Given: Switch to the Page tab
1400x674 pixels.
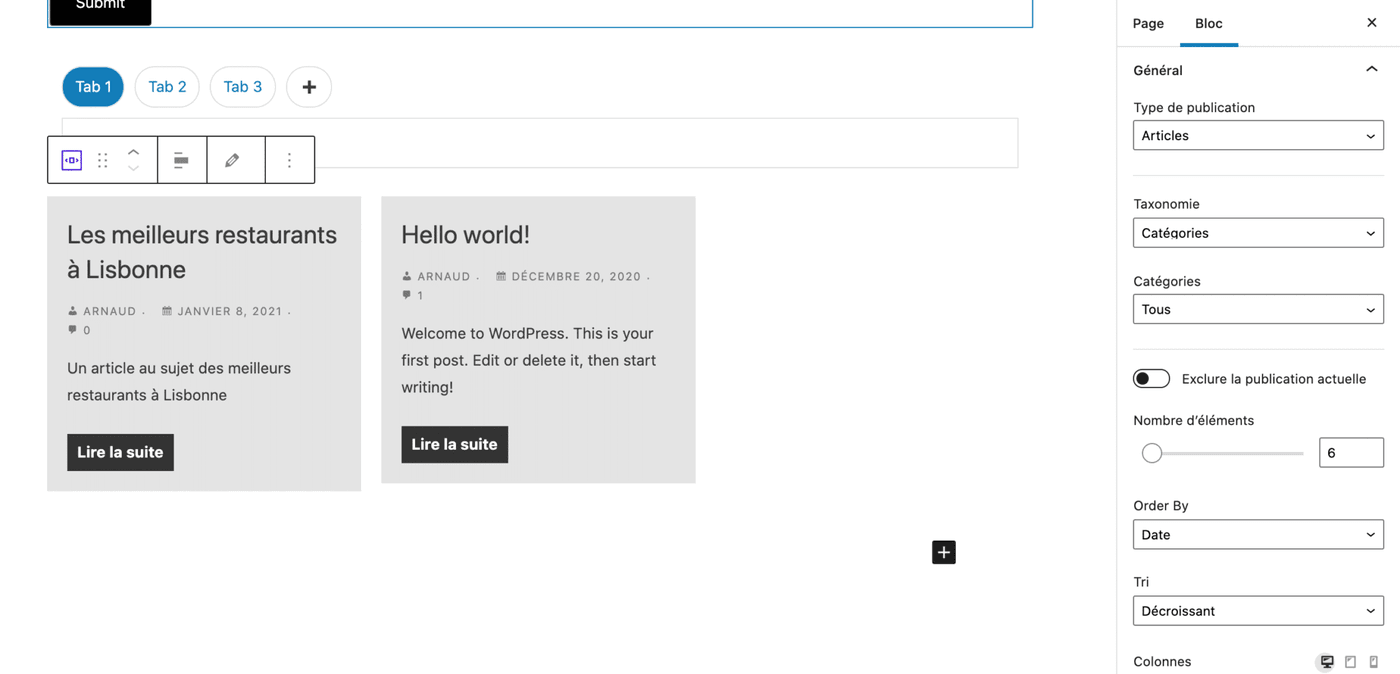Looking at the screenshot, I should pos(1148,23).
